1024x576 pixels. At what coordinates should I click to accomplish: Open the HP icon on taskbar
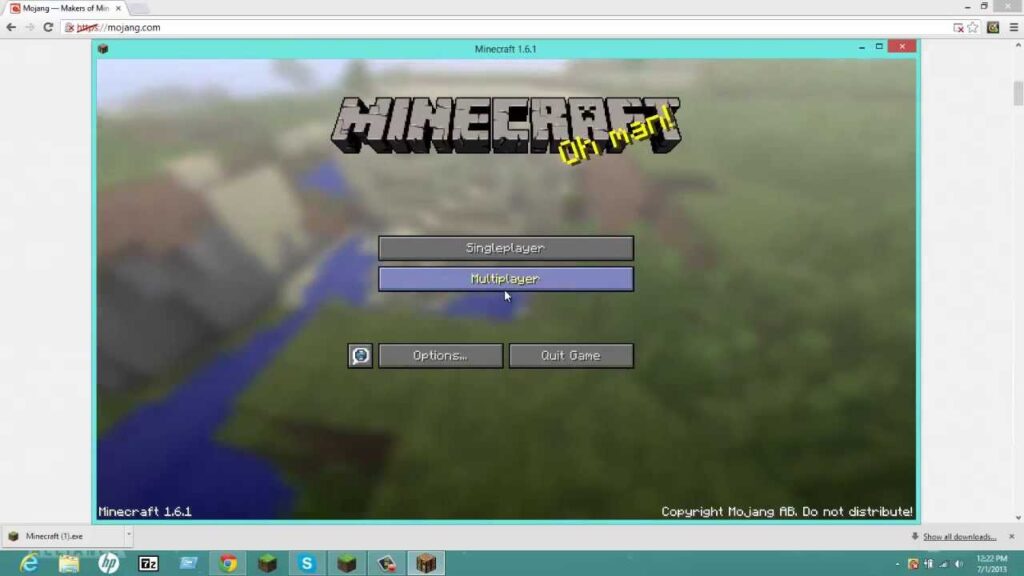[108, 563]
